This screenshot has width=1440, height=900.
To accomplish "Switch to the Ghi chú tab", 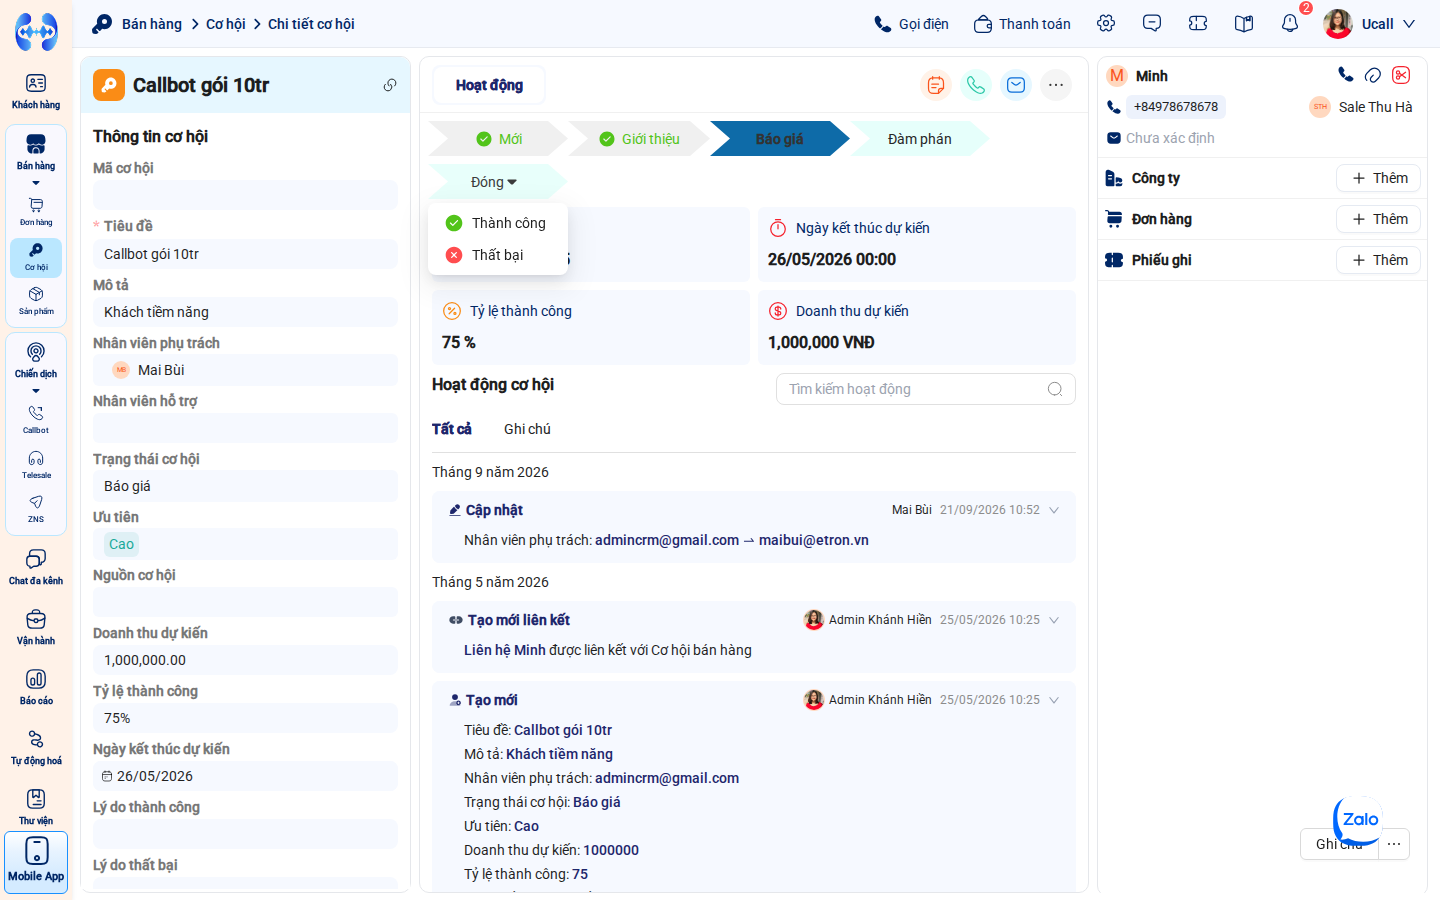I will 527,429.
